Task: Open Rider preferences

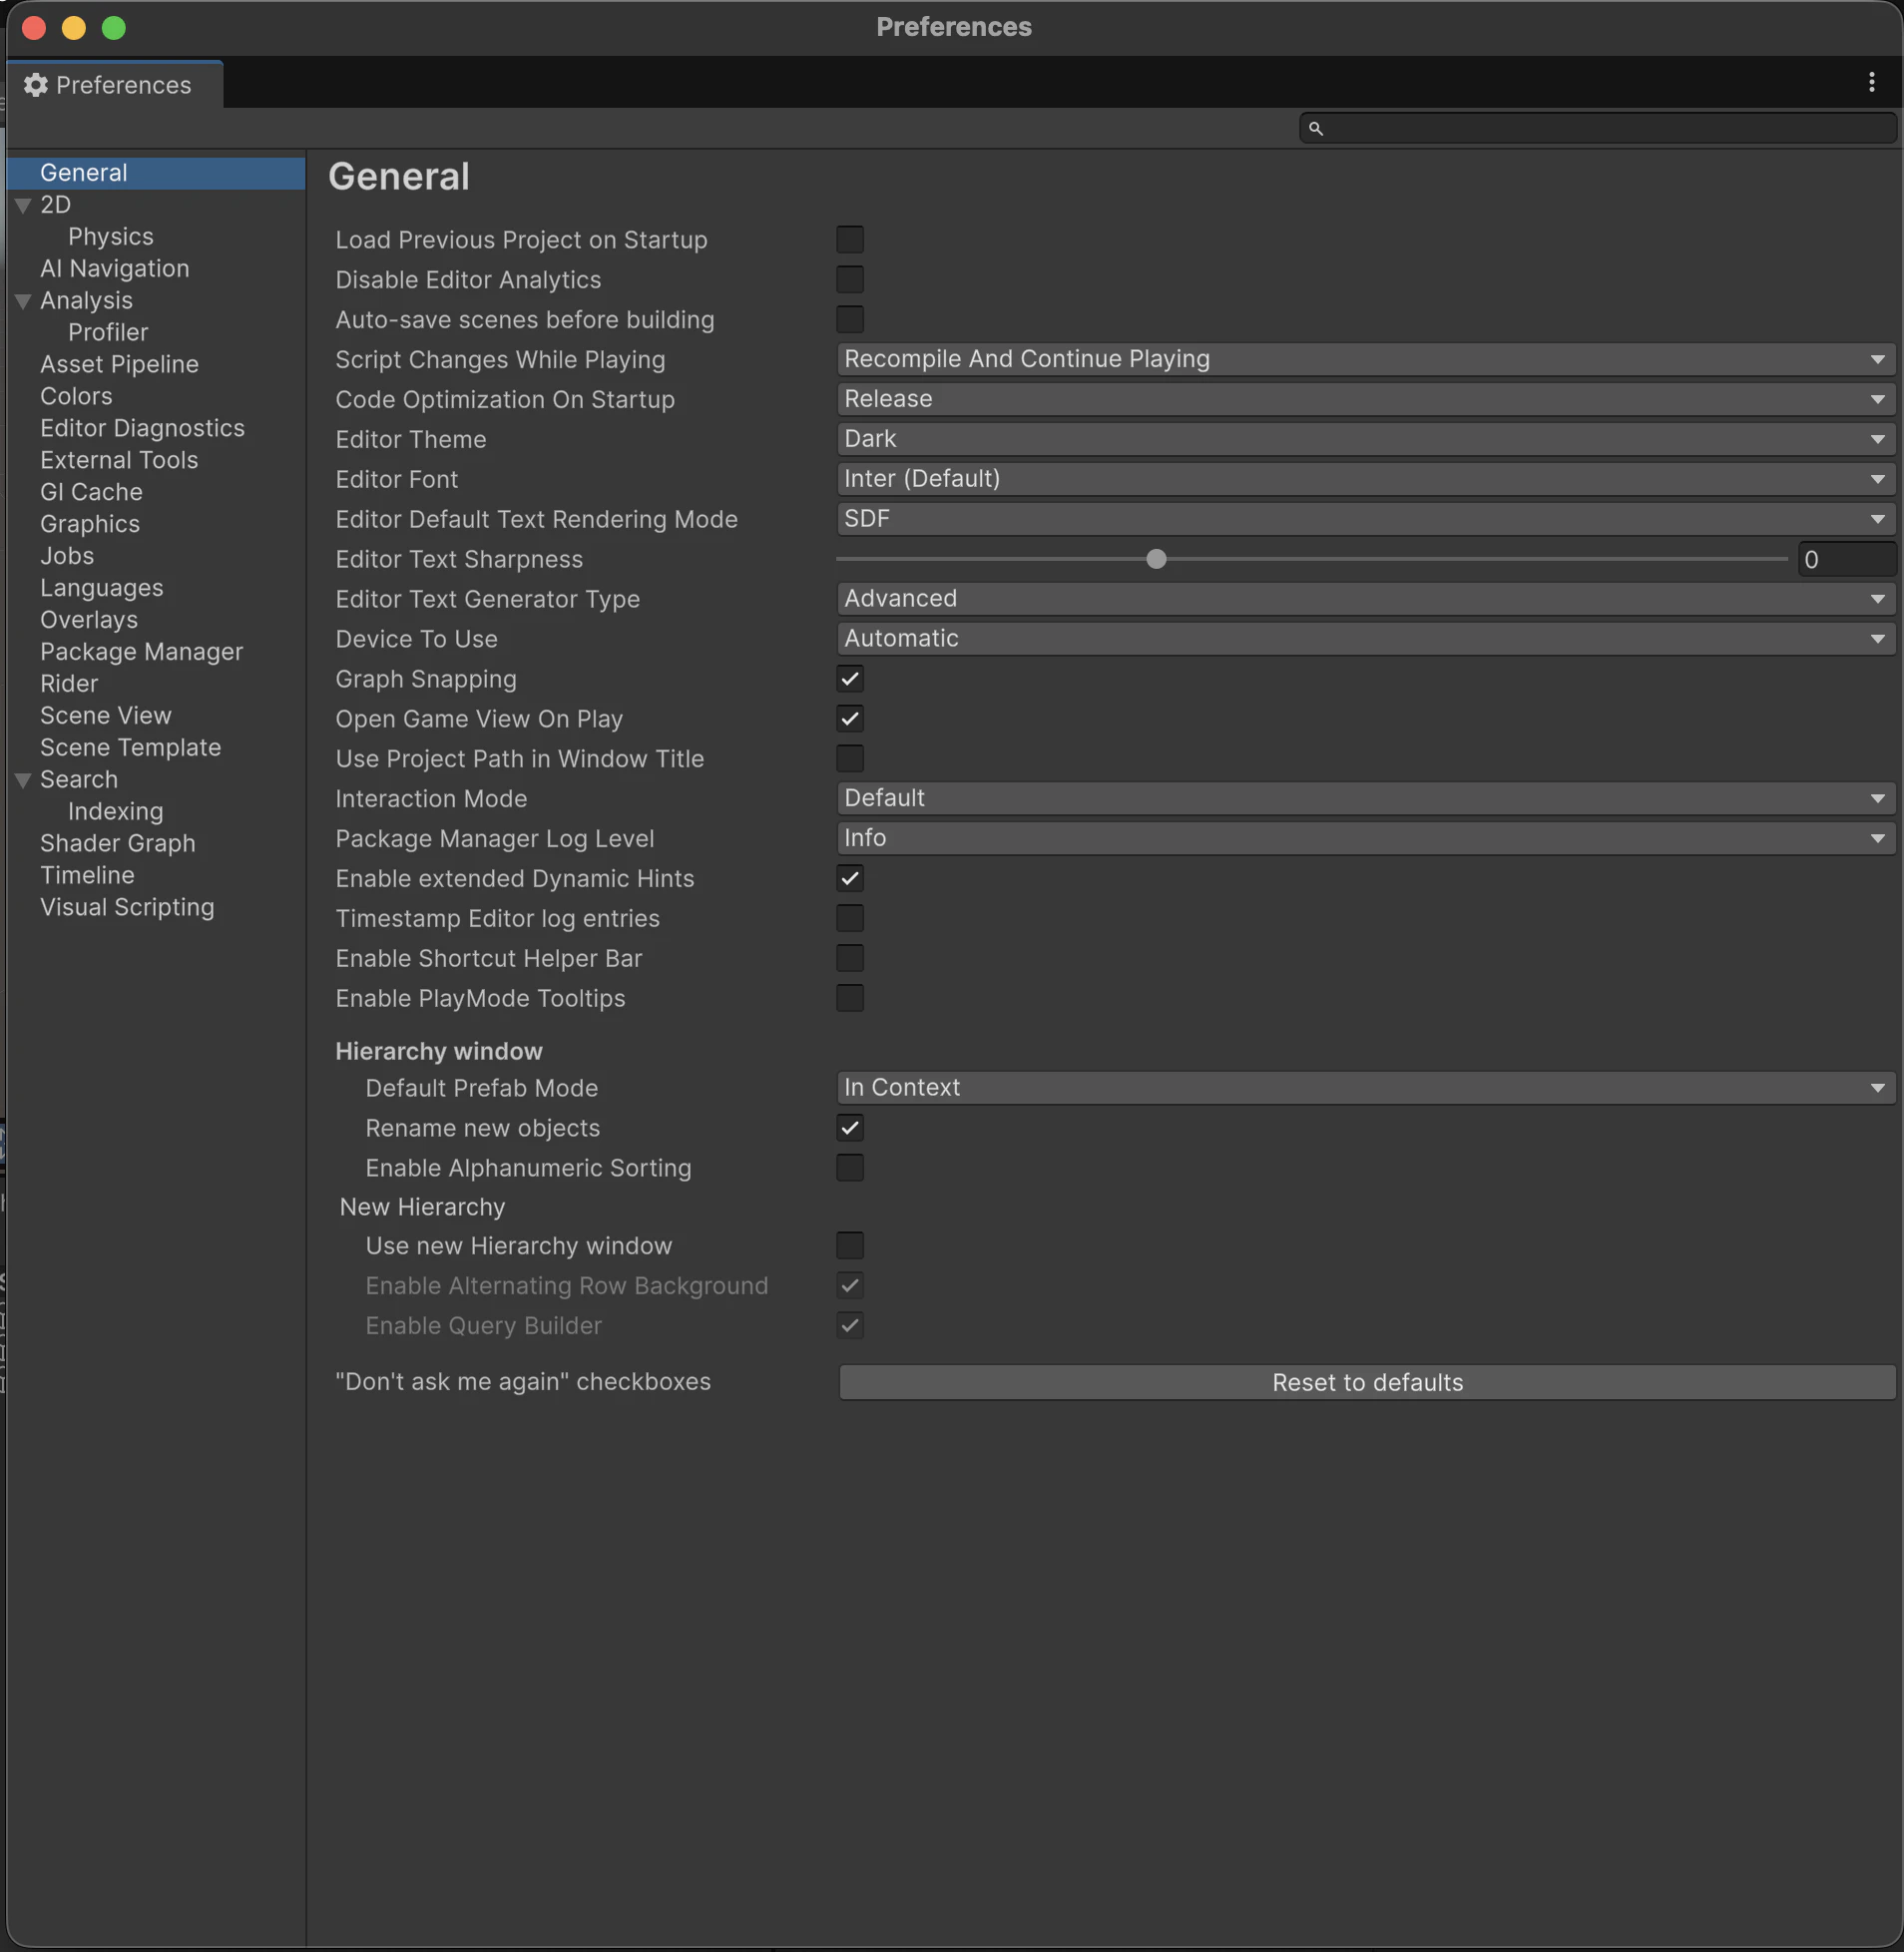Action: 69,685
